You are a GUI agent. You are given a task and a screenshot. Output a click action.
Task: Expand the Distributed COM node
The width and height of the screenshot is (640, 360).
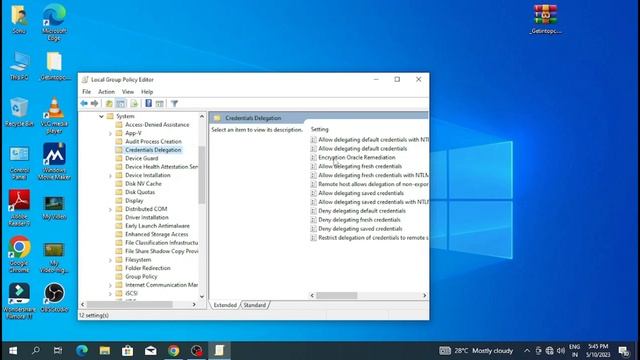pos(110,209)
